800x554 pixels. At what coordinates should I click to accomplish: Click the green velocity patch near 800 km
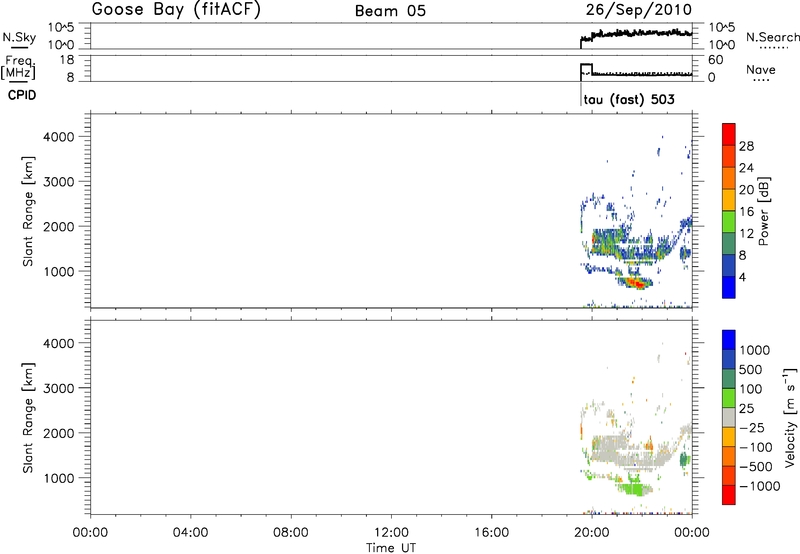[634, 488]
